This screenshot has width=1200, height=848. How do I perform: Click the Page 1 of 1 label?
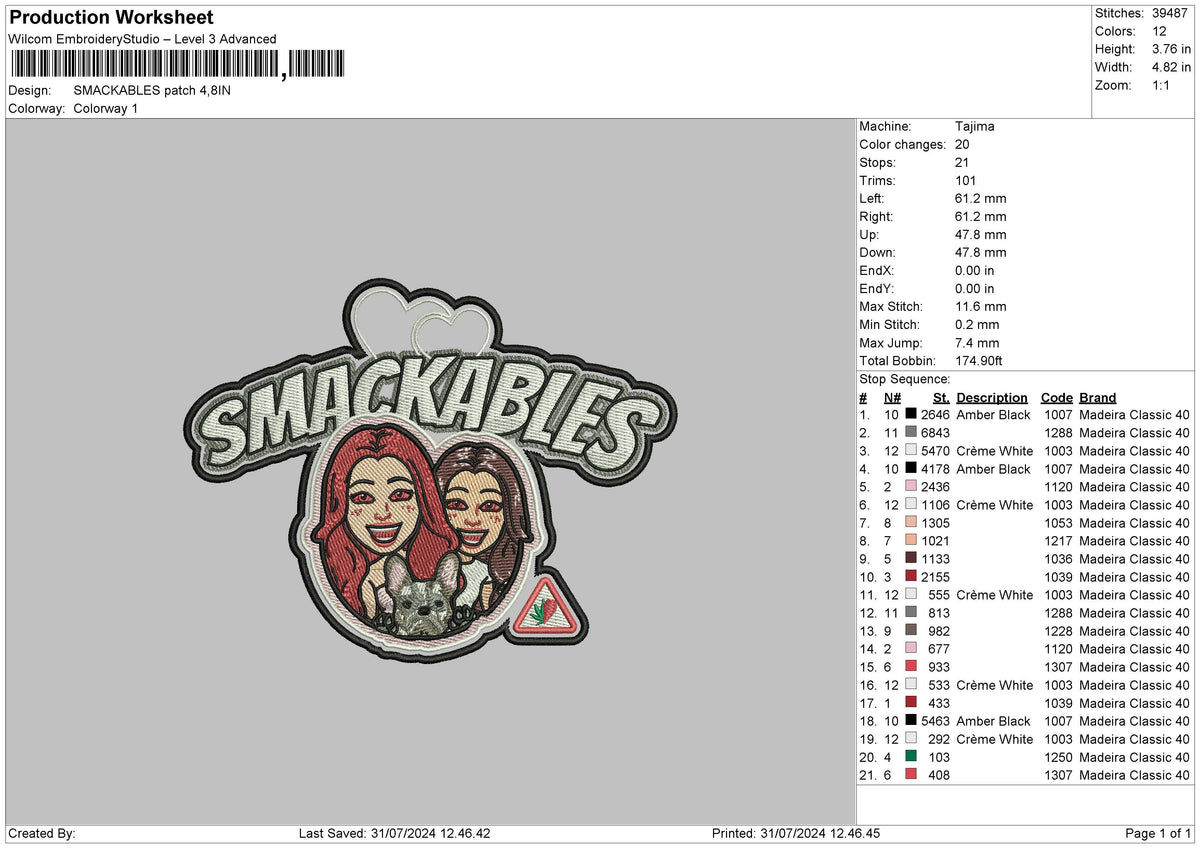click(x=1158, y=832)
